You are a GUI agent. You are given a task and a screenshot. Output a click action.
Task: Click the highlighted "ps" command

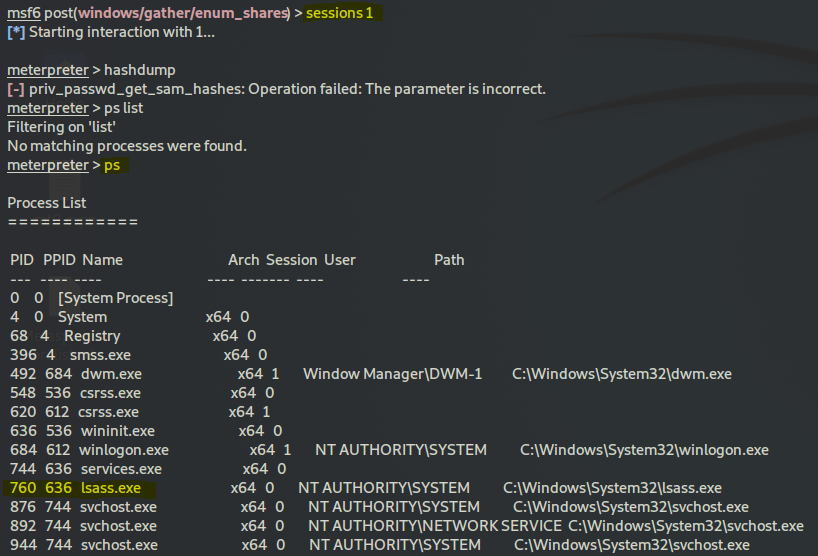(112, 165)
